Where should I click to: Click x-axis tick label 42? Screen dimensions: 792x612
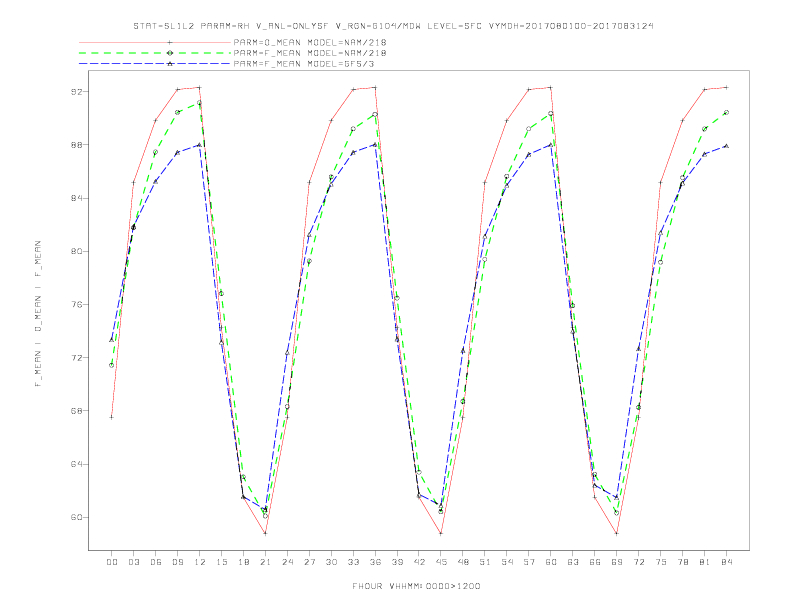pos(419,562)
